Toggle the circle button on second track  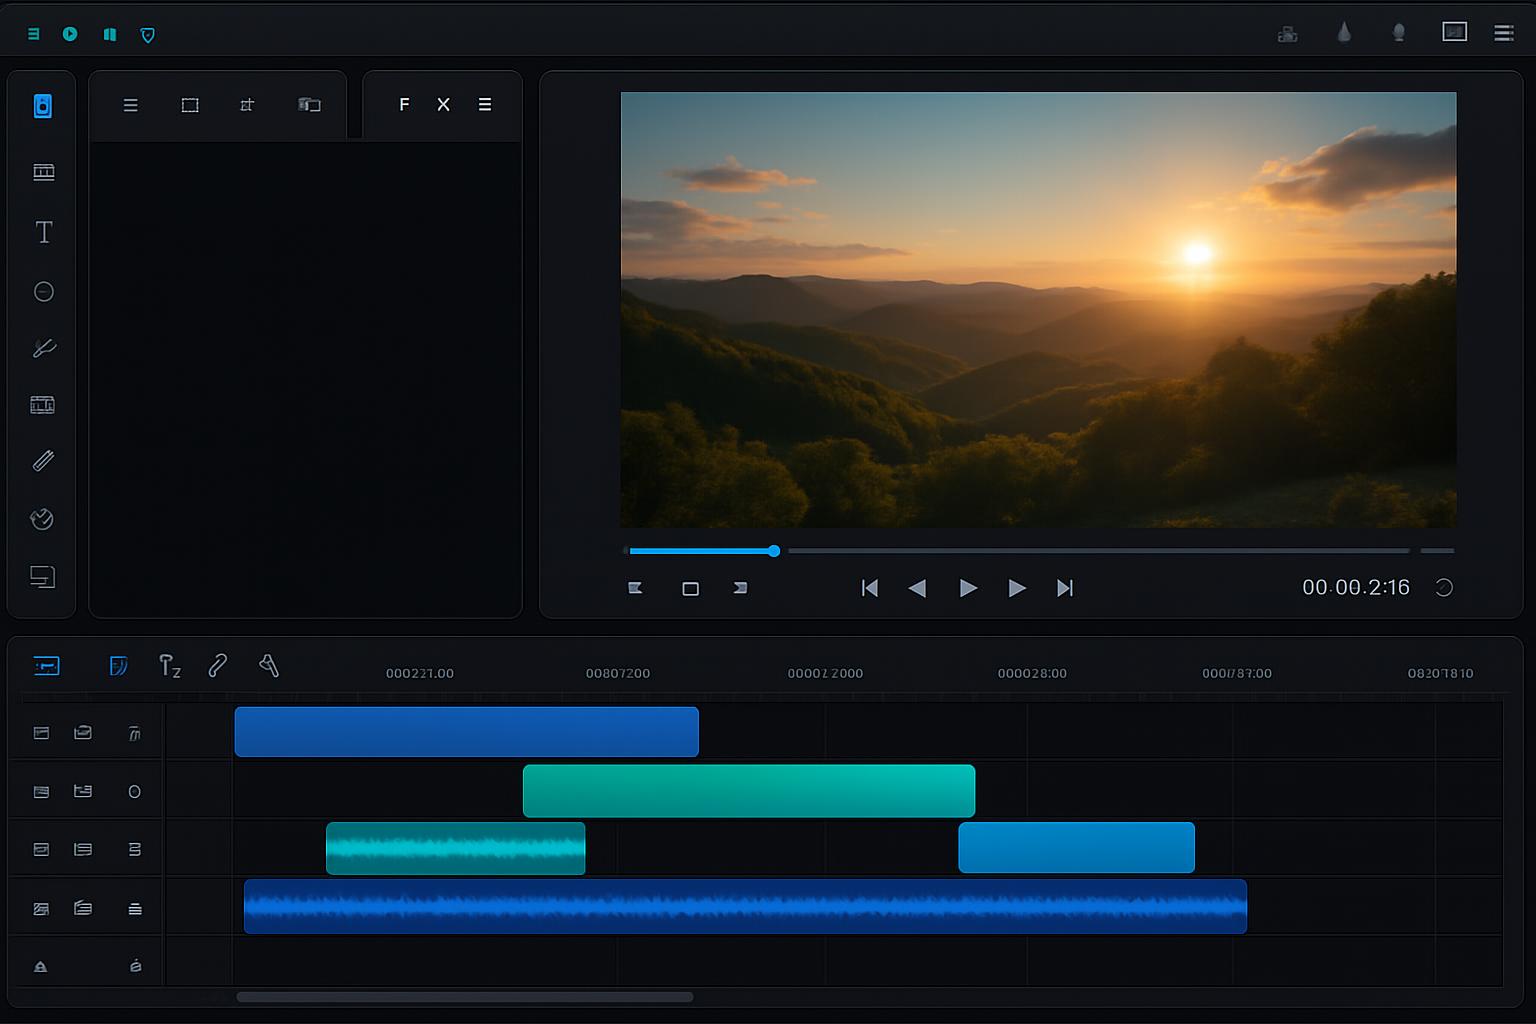click(134, 792)
